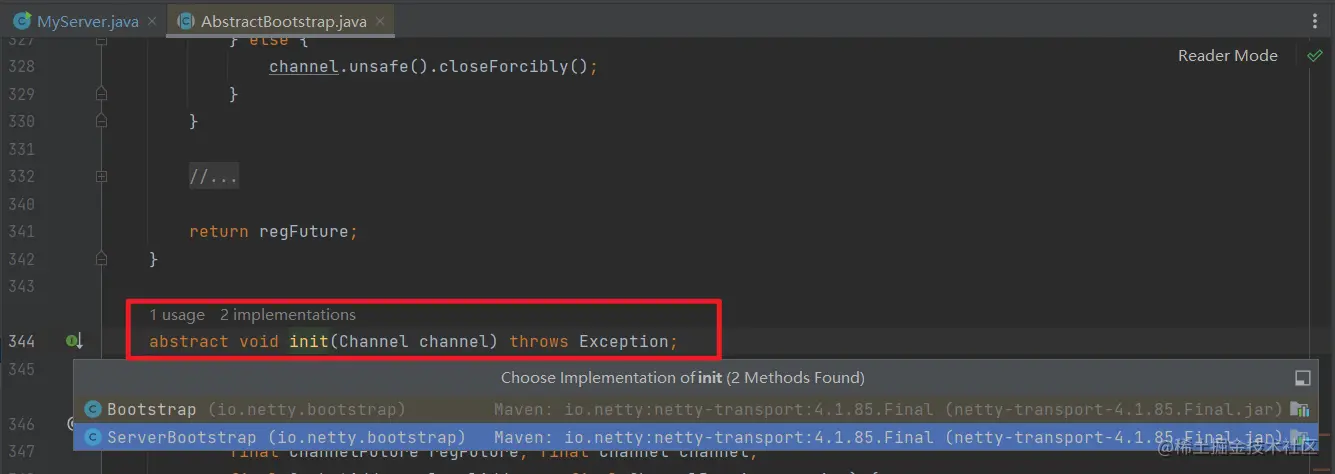Image resolution: width=1335 pixels, height=474 pixels.
Task: Click the 'Channel' parameter type in init
Action: 374,342
